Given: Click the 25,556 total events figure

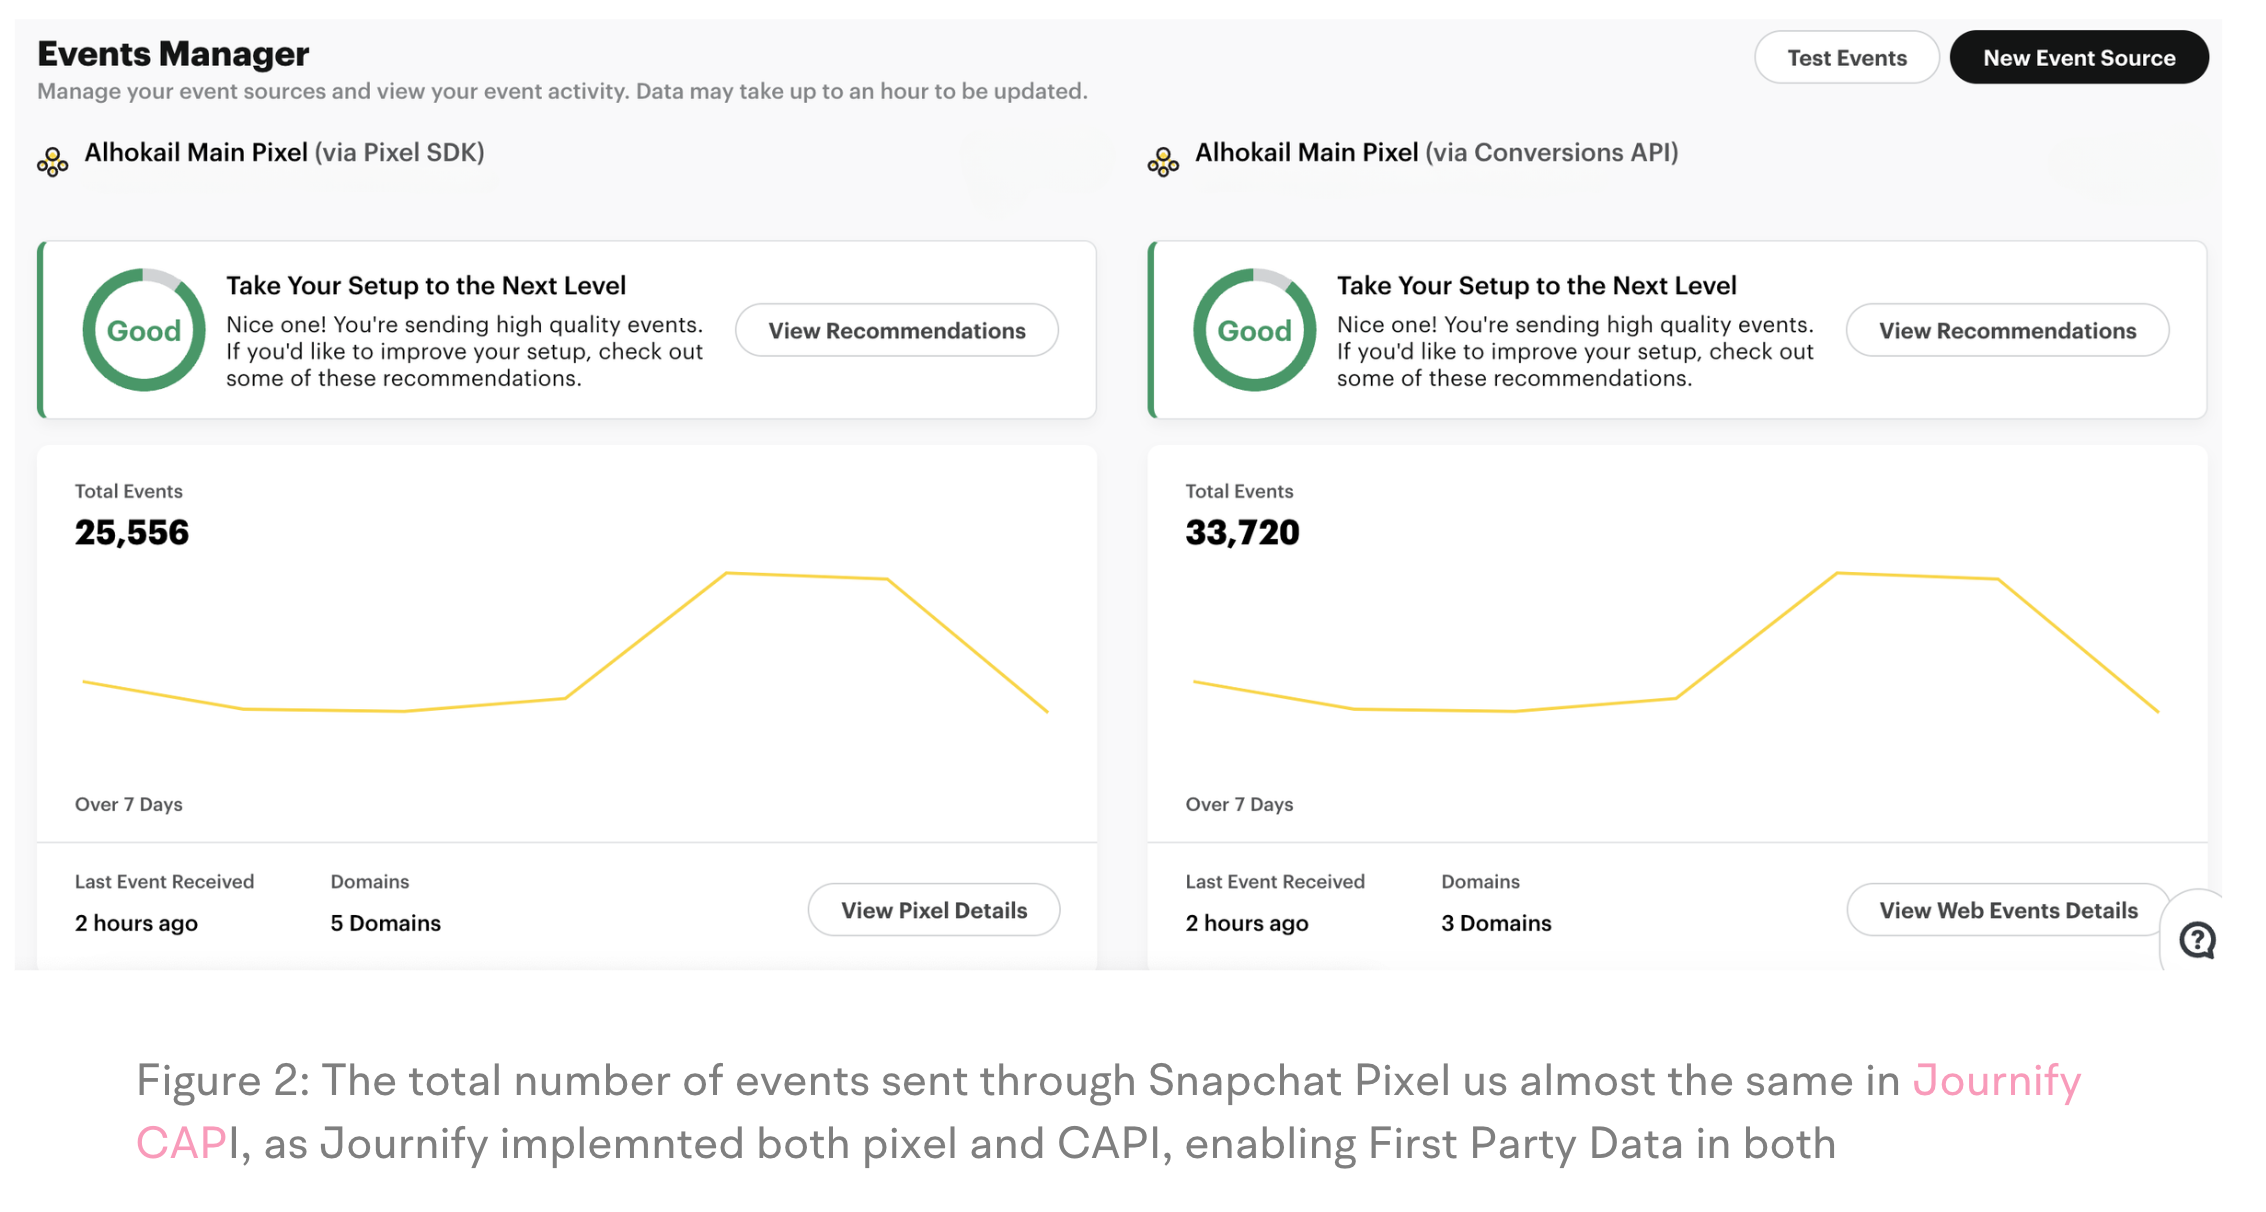Looking at the screenshot, I should (x=132, y=533).
